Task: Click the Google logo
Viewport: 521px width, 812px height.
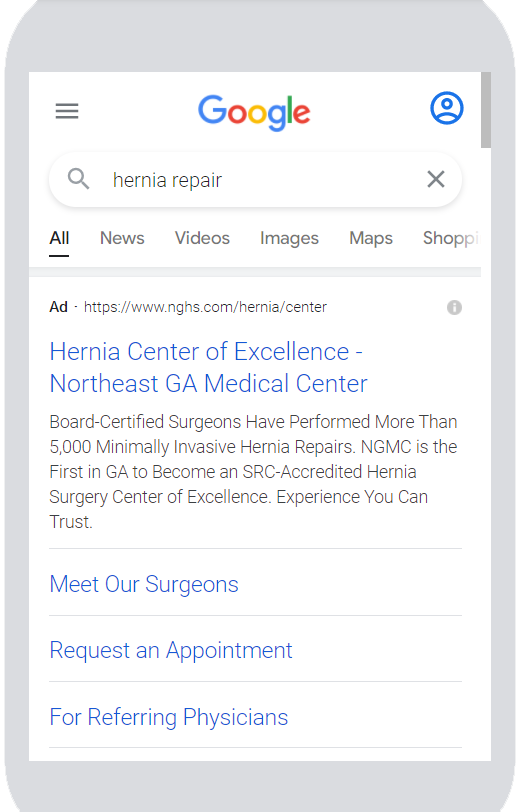Action: [x=254, y=112]
